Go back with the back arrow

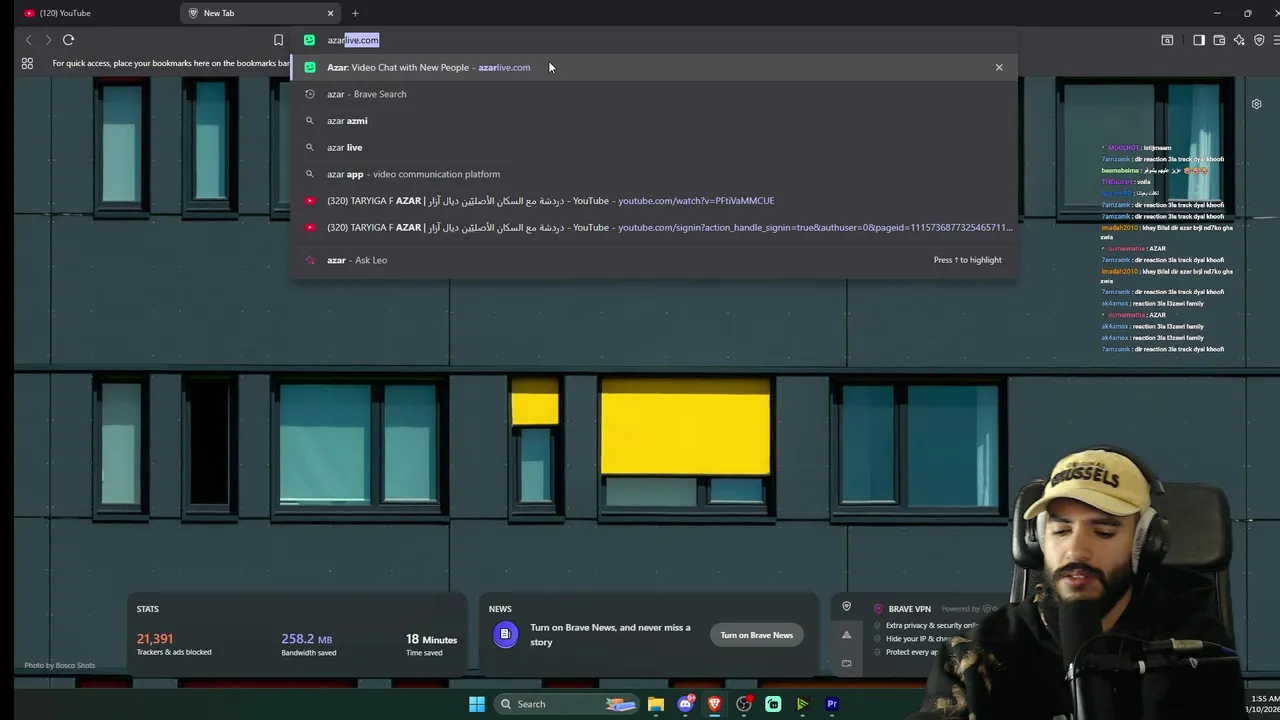pos(28,40)
